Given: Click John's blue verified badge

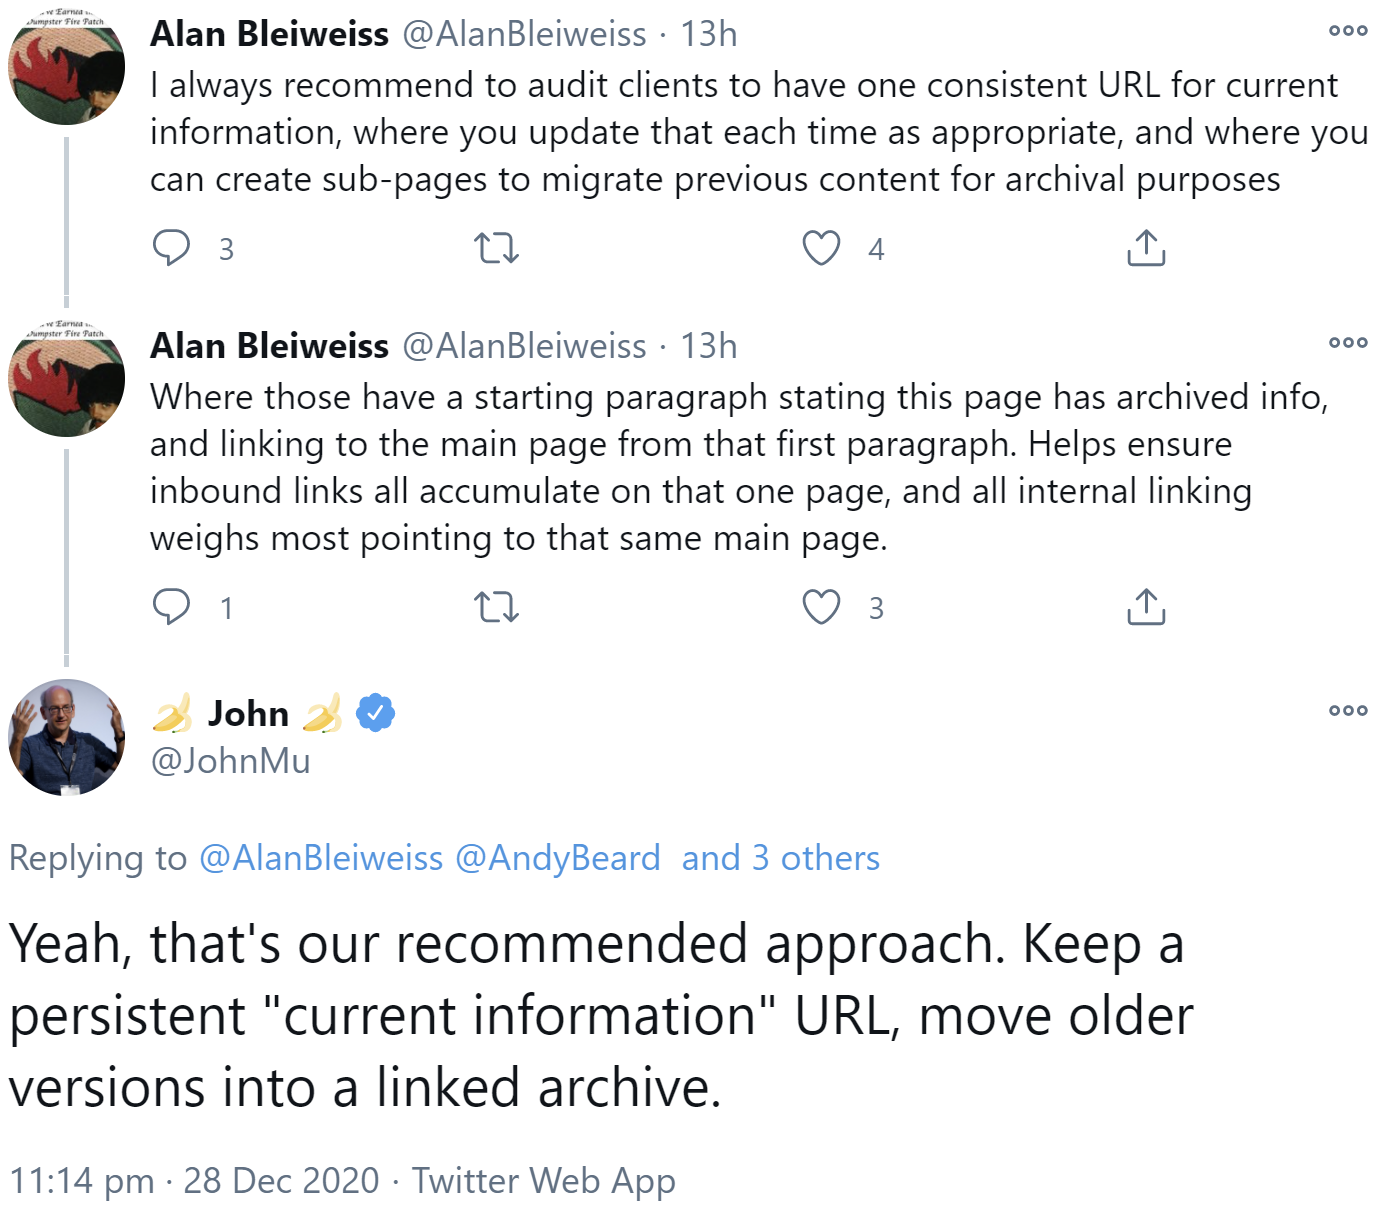Looking at the screenshot, I should 376,713.
